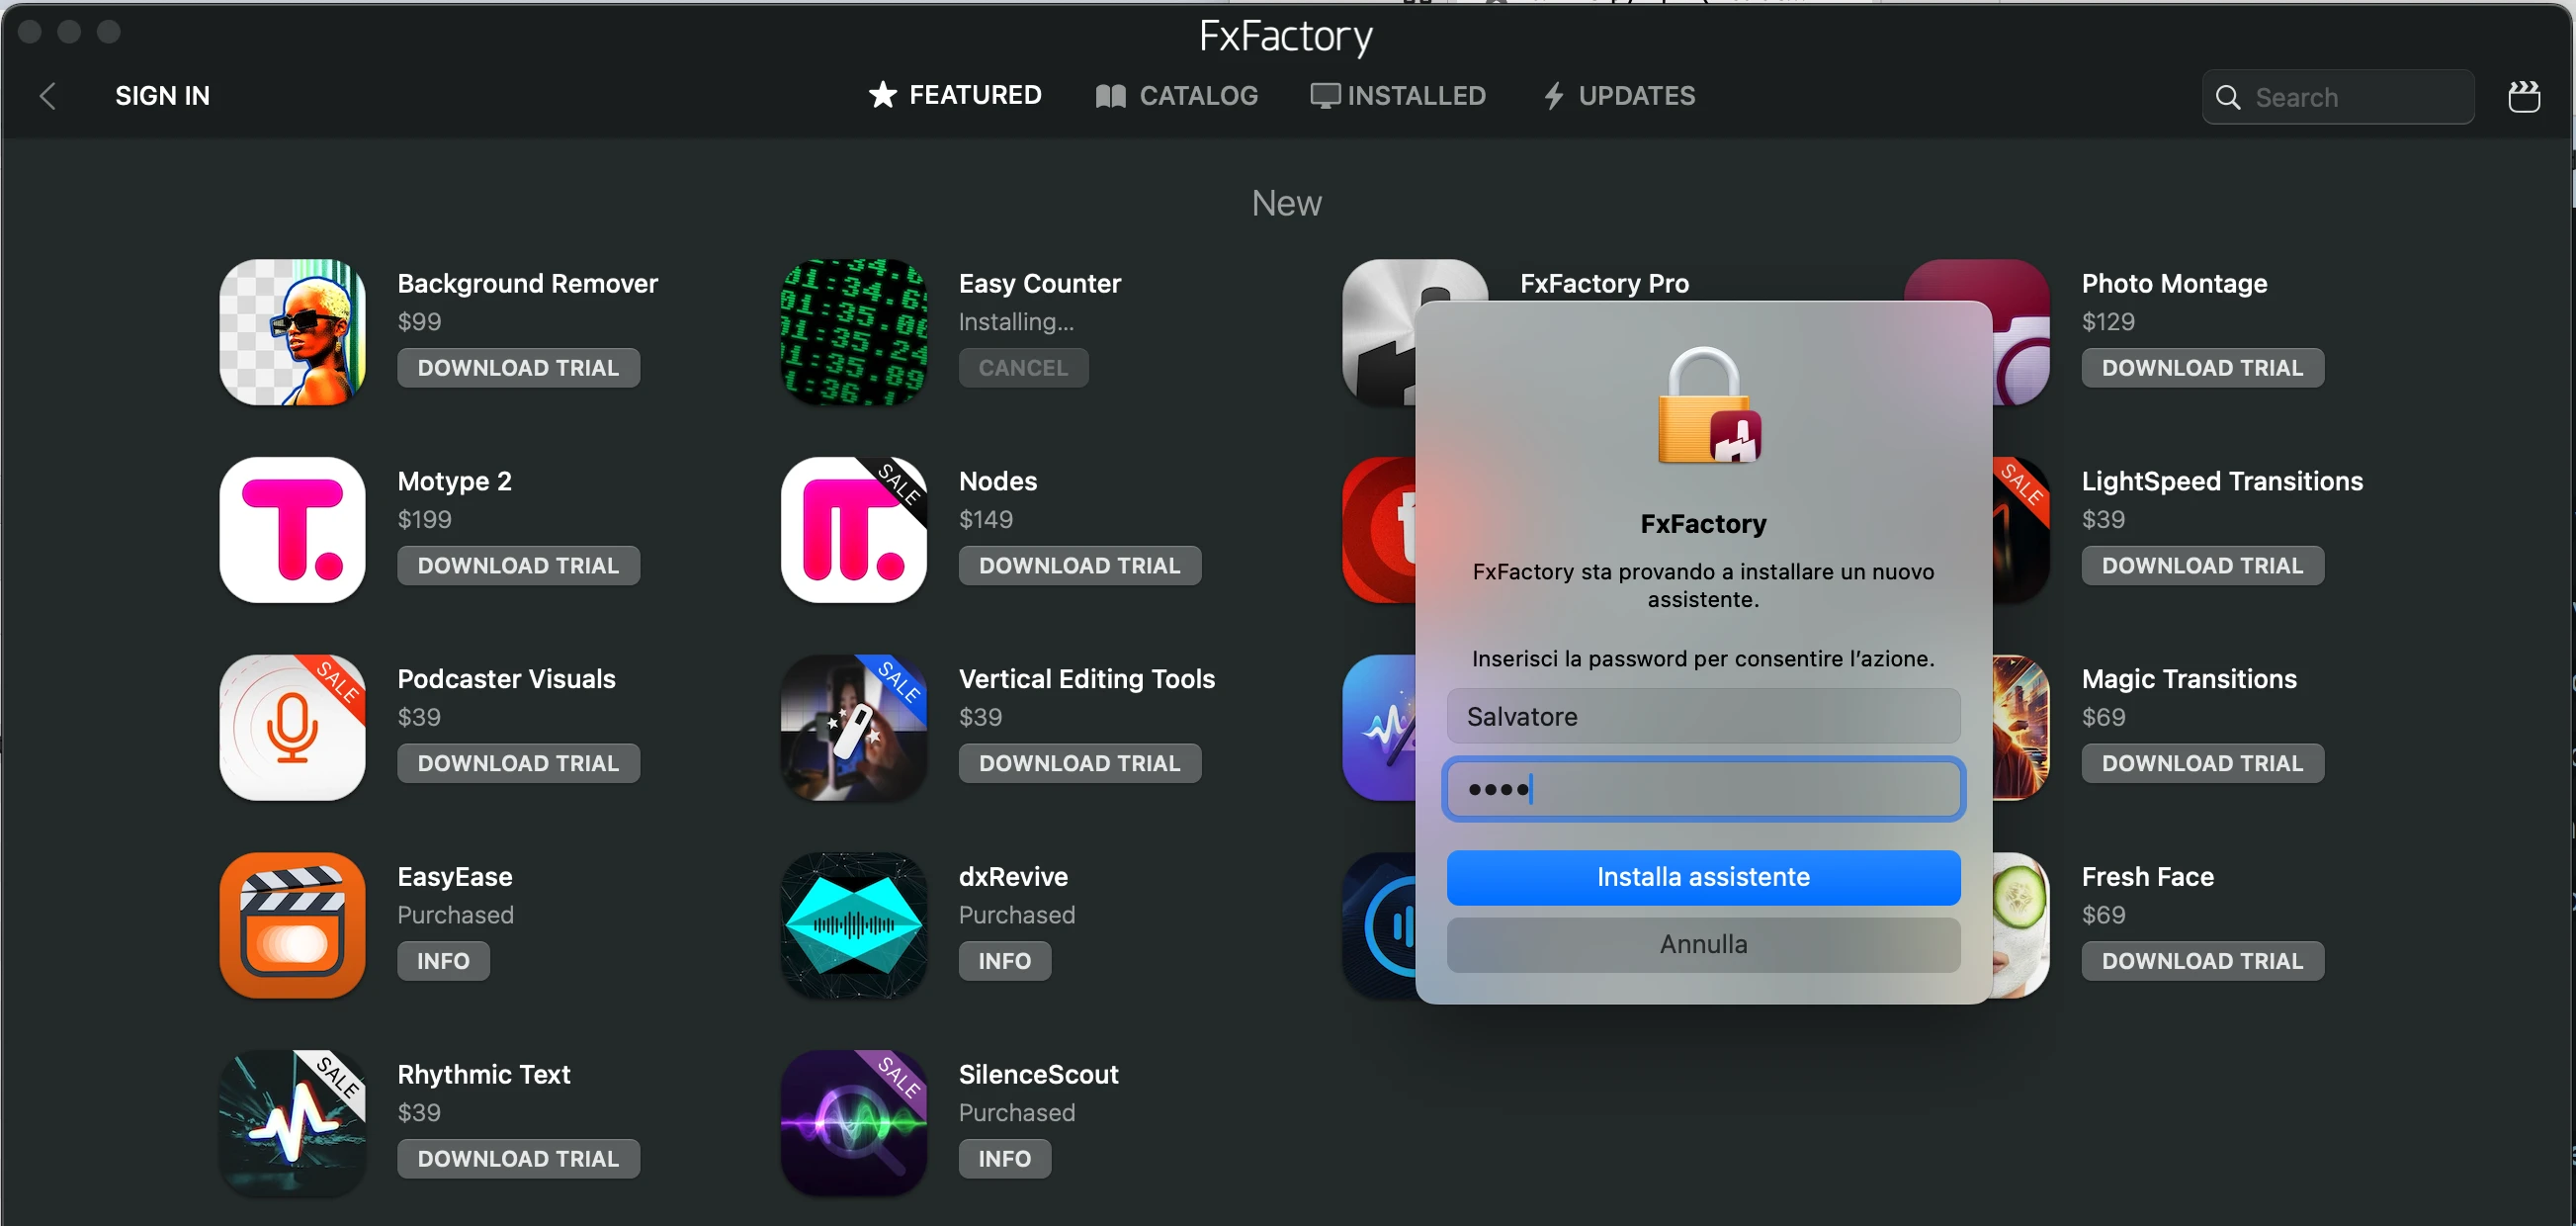Click the Easy Counter title
Viewport: 2576px width, 1226px height.
(x=1039, y=284)
